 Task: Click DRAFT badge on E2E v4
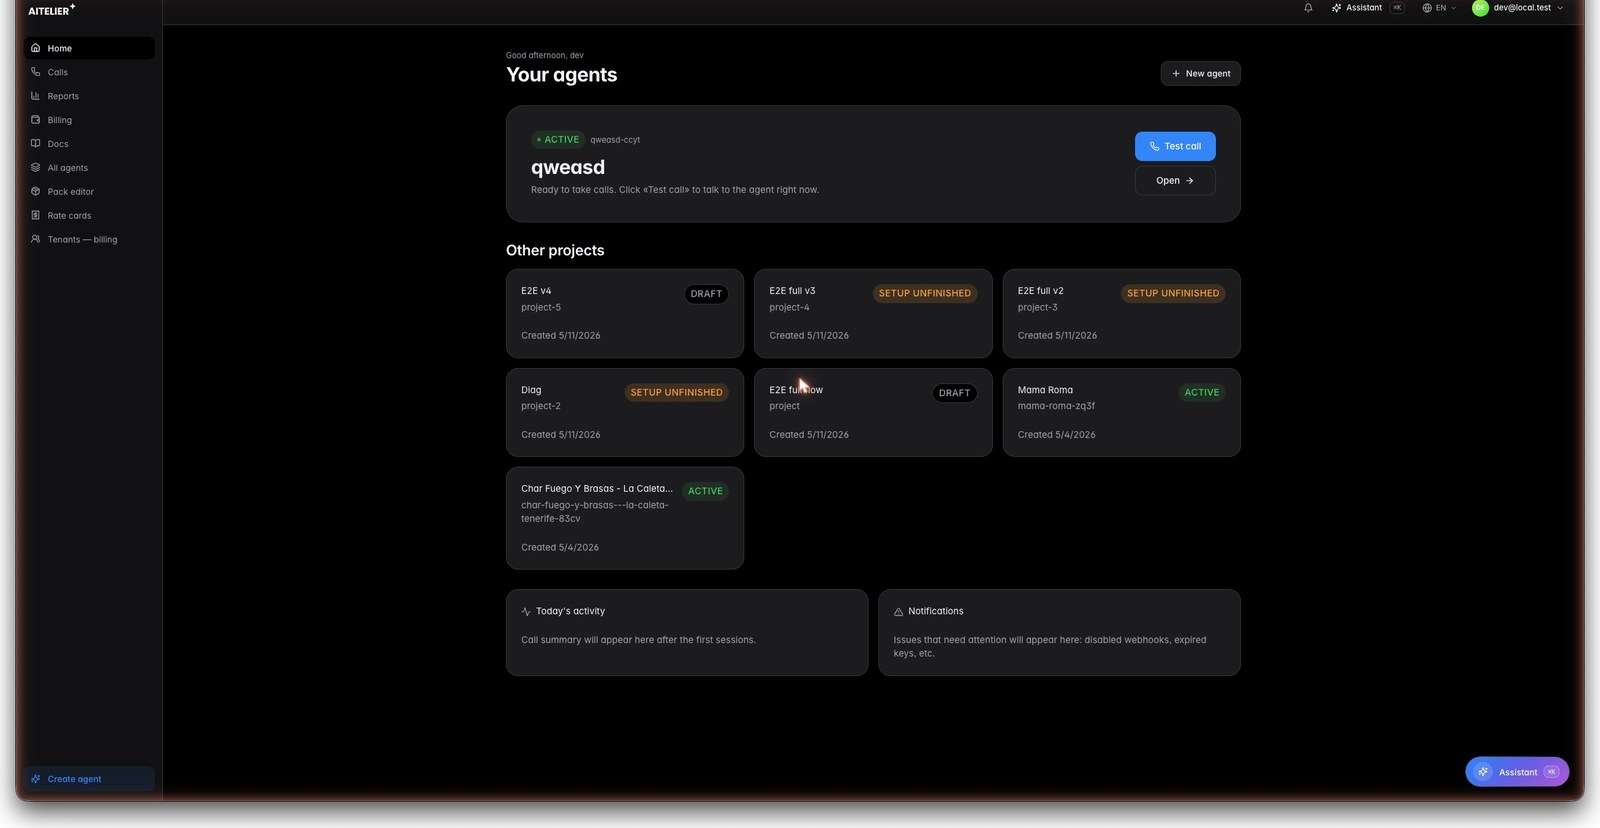pos(706,294)
